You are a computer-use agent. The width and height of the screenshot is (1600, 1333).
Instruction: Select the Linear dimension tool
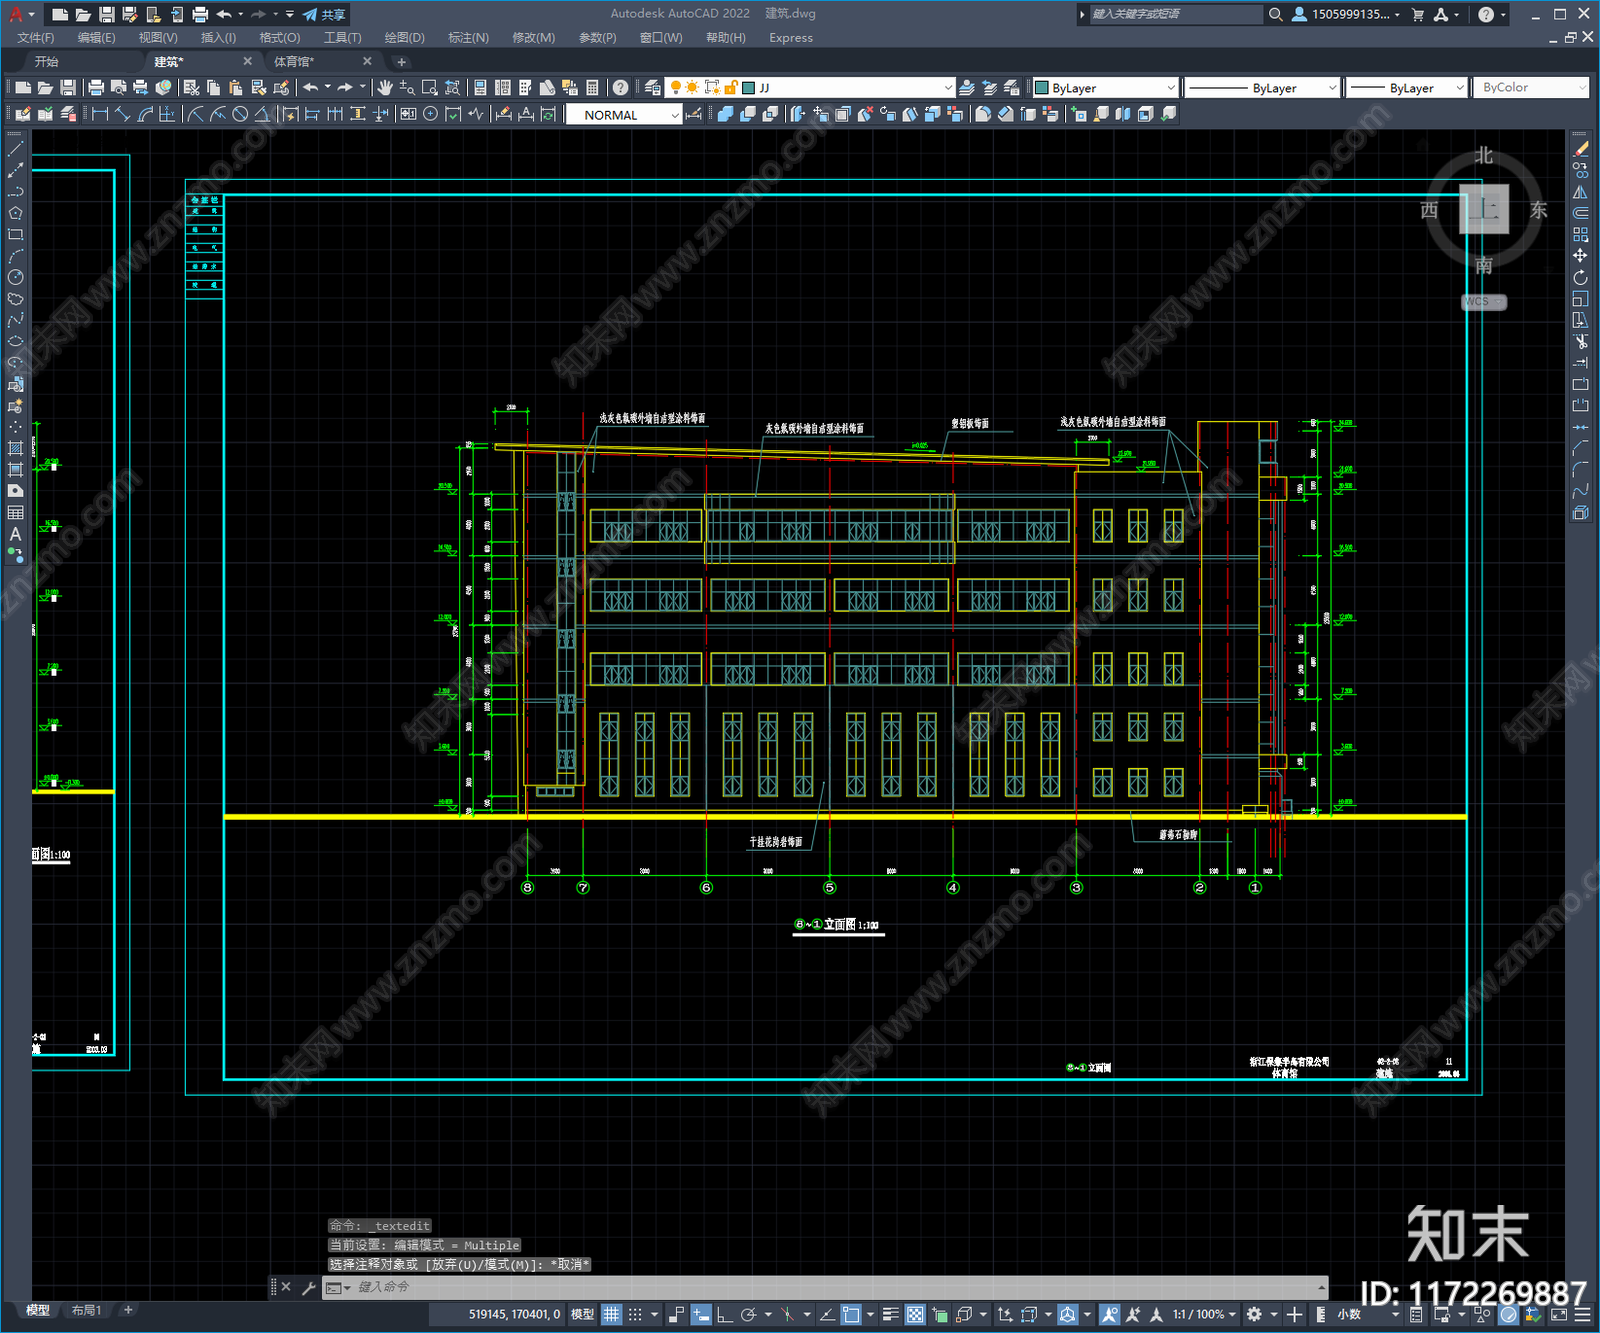pyautogui.click(x=100, y=114)
